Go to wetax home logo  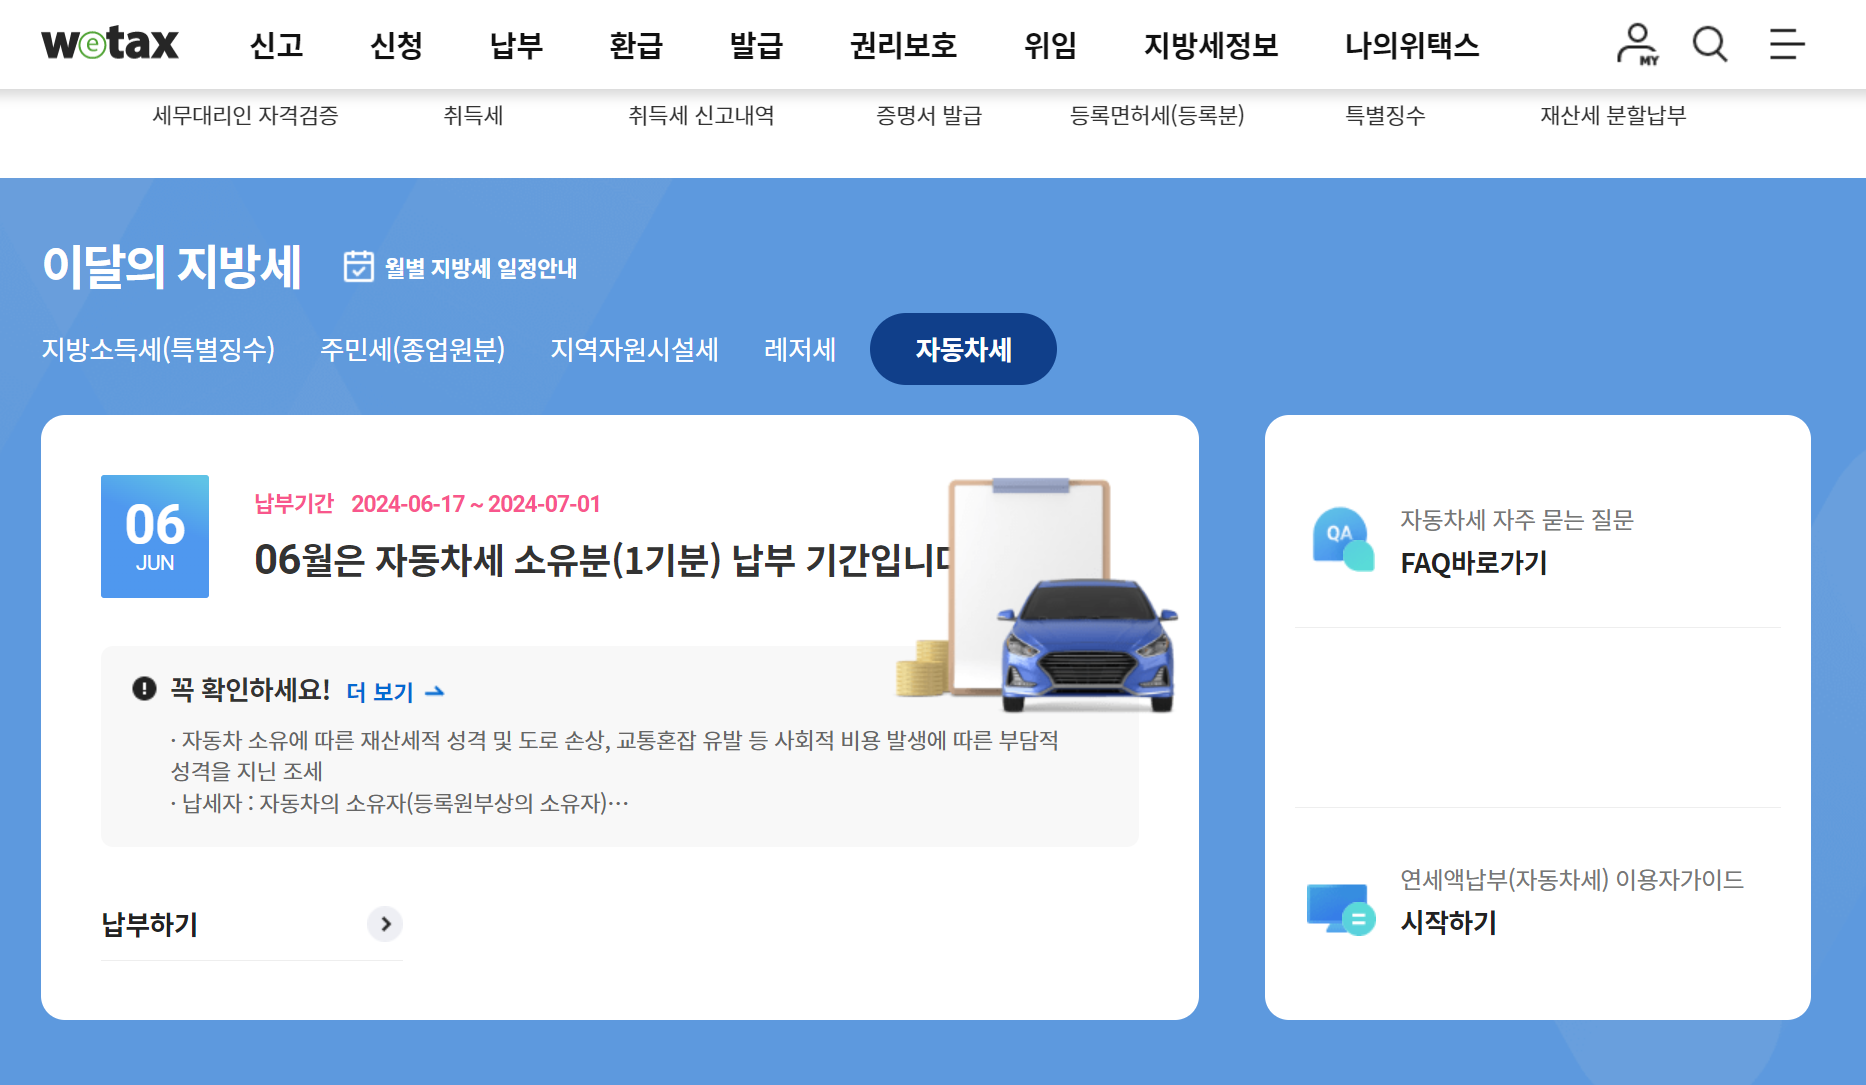point(110,44)
